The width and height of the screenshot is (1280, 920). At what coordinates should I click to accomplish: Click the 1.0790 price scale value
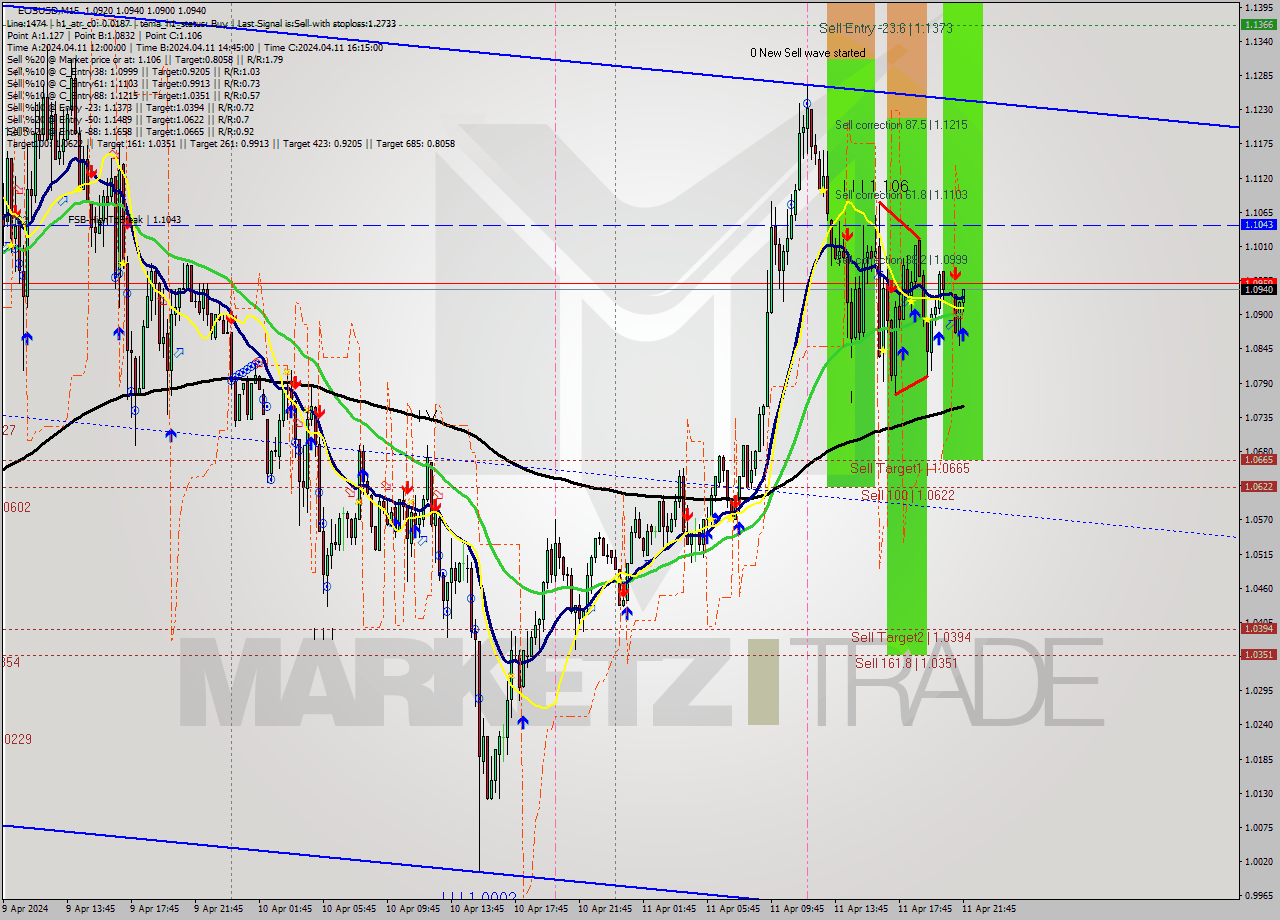[1258, 383]
